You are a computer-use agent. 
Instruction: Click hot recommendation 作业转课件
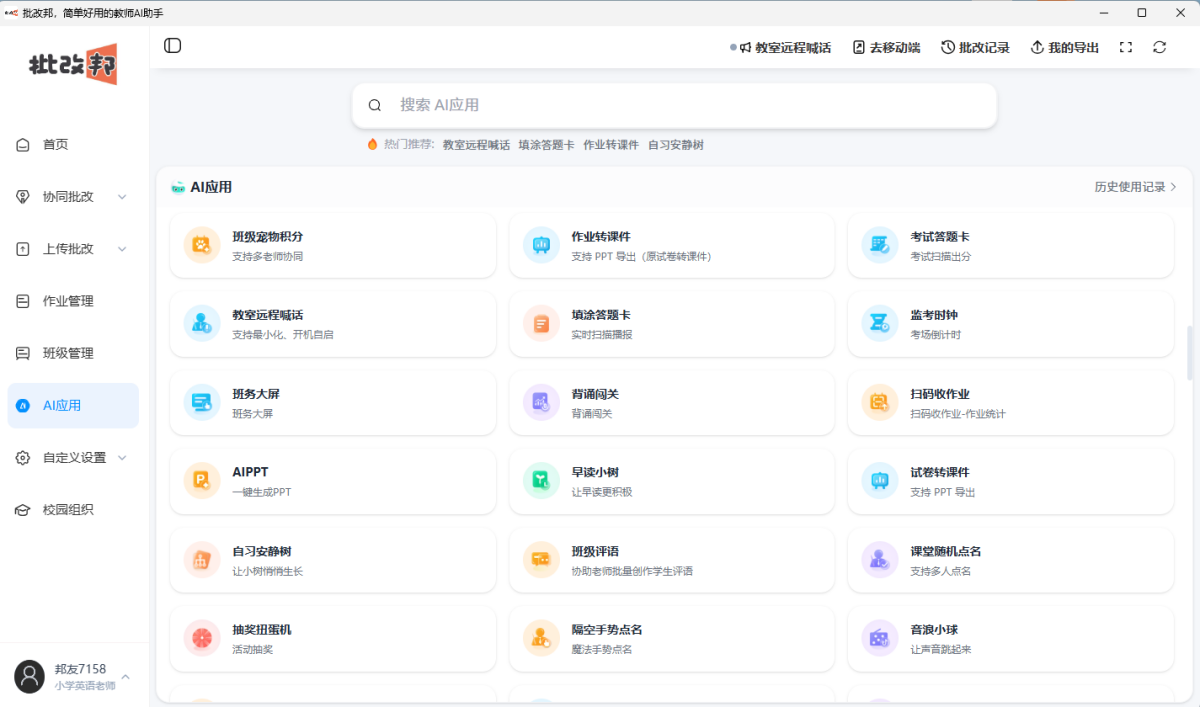[611, 145]
